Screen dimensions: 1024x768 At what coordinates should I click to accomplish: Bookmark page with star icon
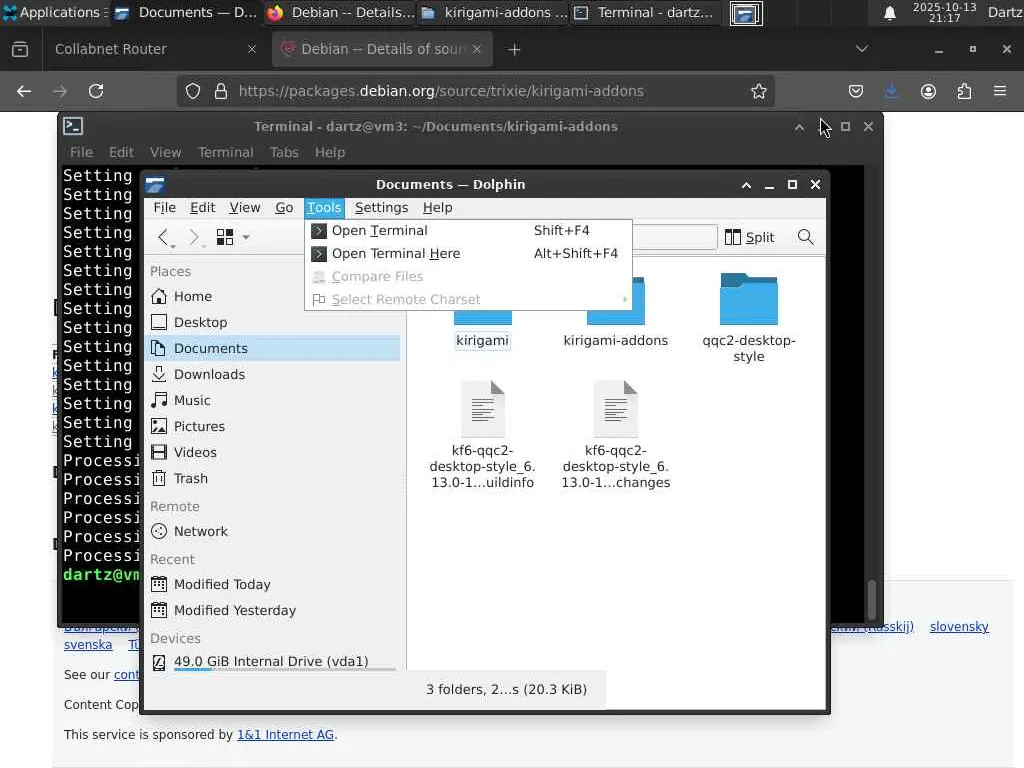[x=758, y=91]
